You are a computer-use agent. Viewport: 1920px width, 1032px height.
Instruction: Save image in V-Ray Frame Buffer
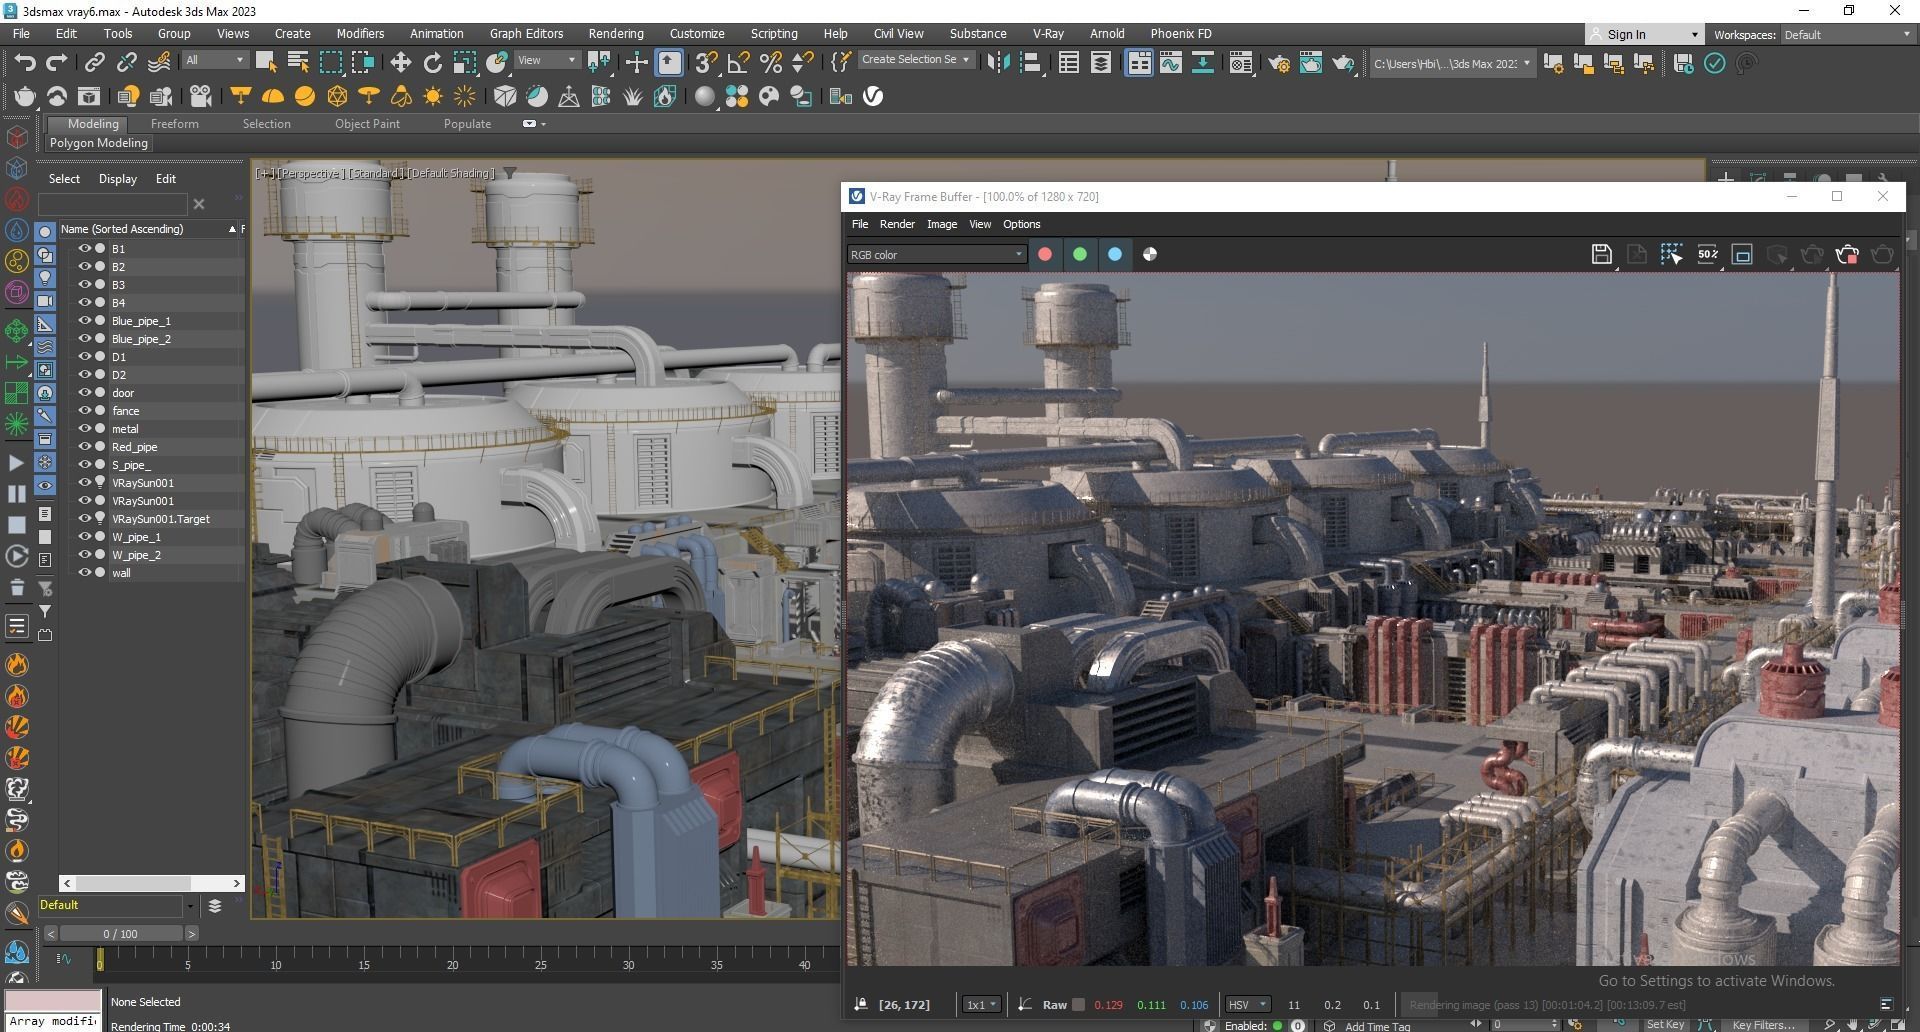click(x=1602, y=254)
